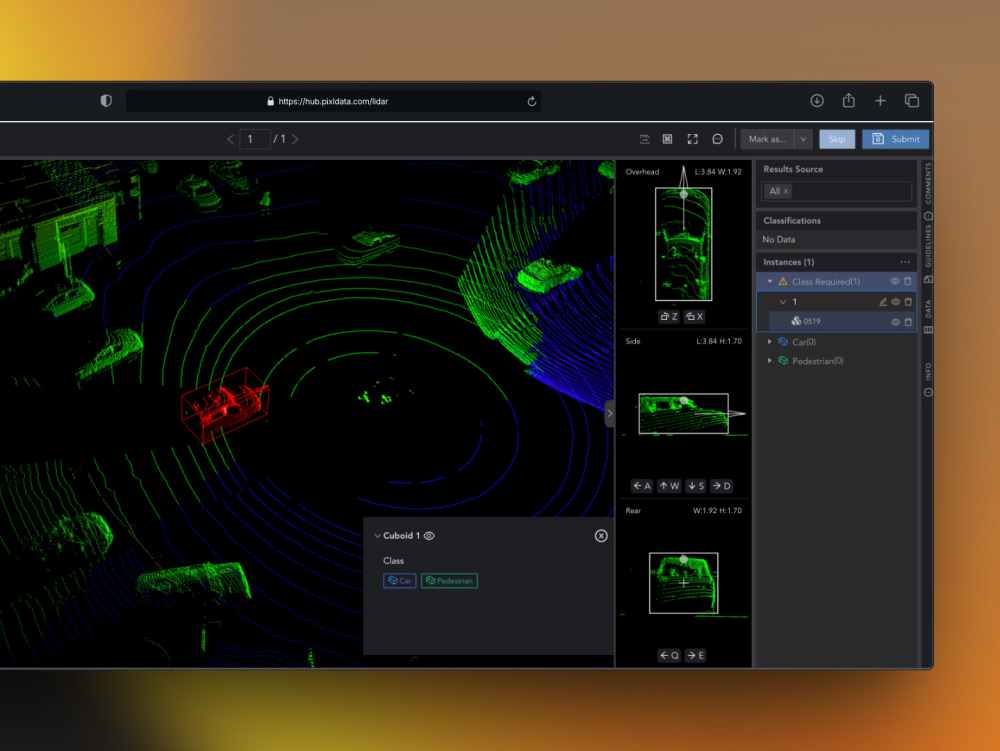Open the Data side tab
This screenshot has height=751, width=1000.
(x=928, y=315)
